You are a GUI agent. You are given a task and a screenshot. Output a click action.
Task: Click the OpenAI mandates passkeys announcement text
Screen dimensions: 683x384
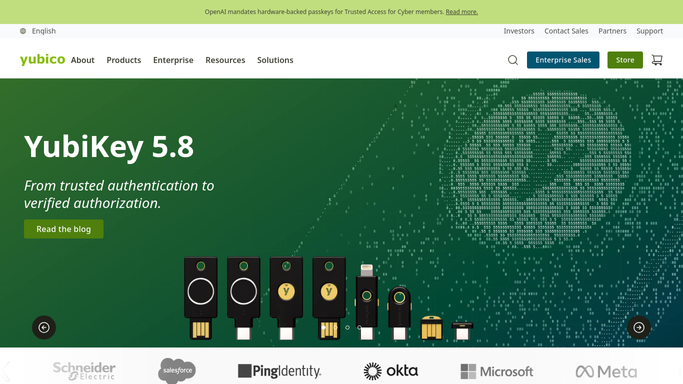pos(324,12)
